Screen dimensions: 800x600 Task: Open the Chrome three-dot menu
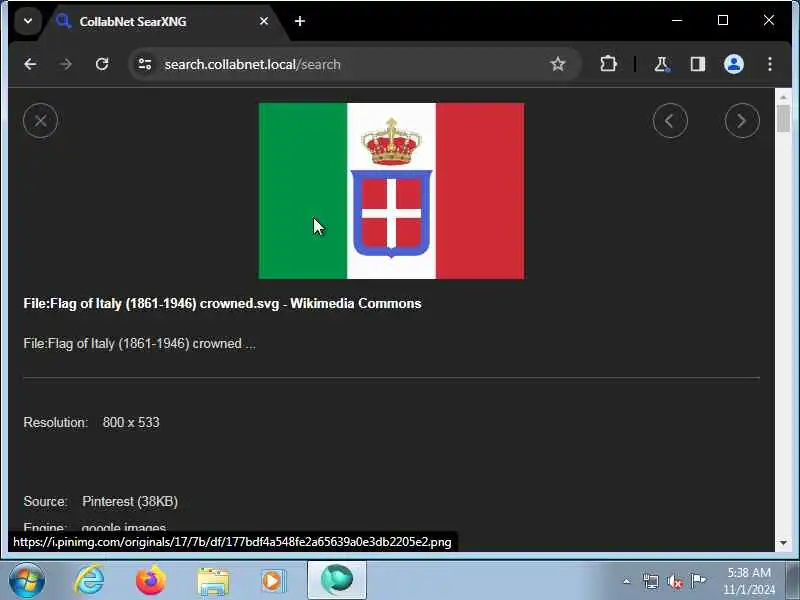pyautogui.click(x=769, y=64)
